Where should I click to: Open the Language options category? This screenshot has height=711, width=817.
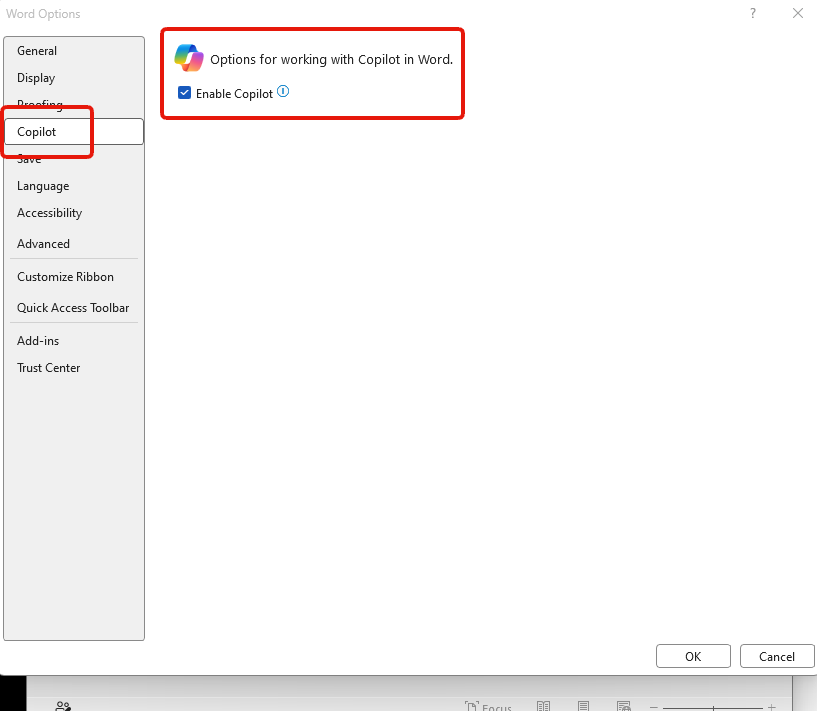tap(74, 186)
